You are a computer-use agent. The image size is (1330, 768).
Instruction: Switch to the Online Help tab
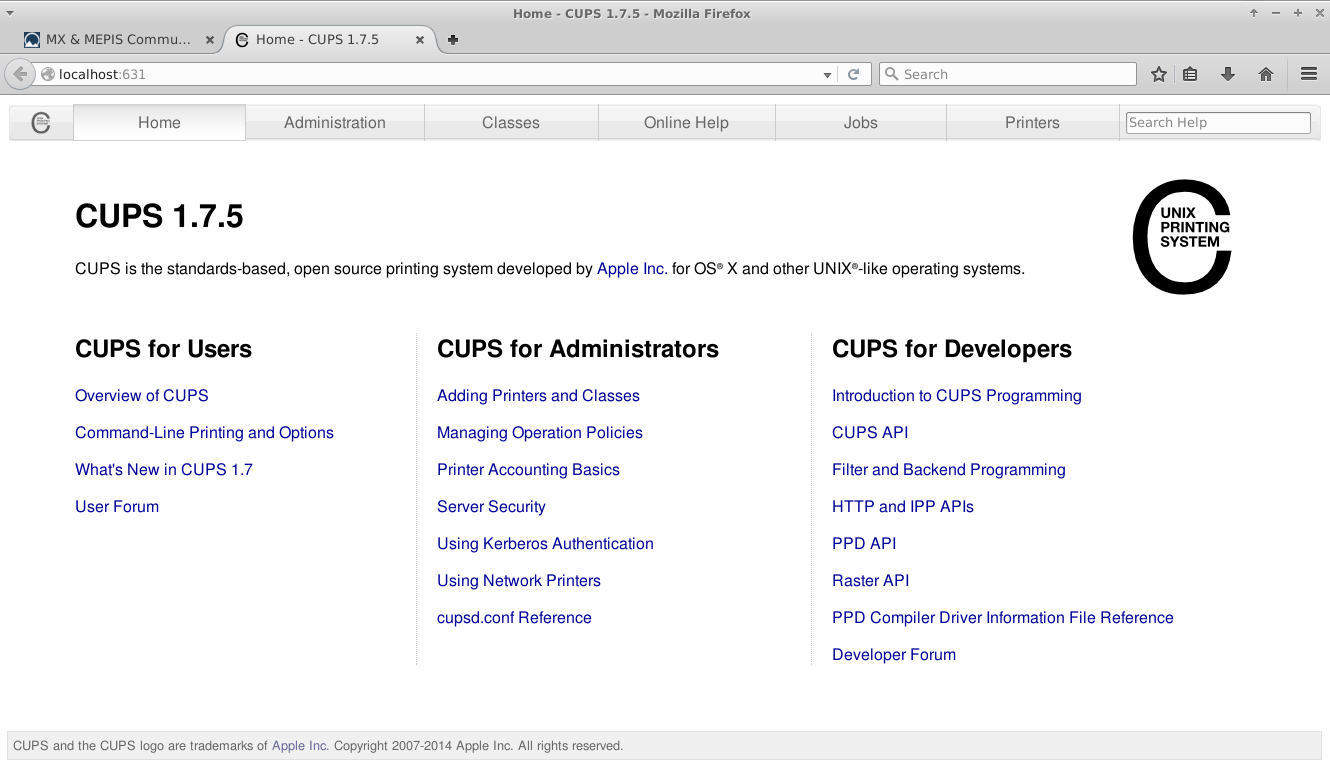(686, 123)
